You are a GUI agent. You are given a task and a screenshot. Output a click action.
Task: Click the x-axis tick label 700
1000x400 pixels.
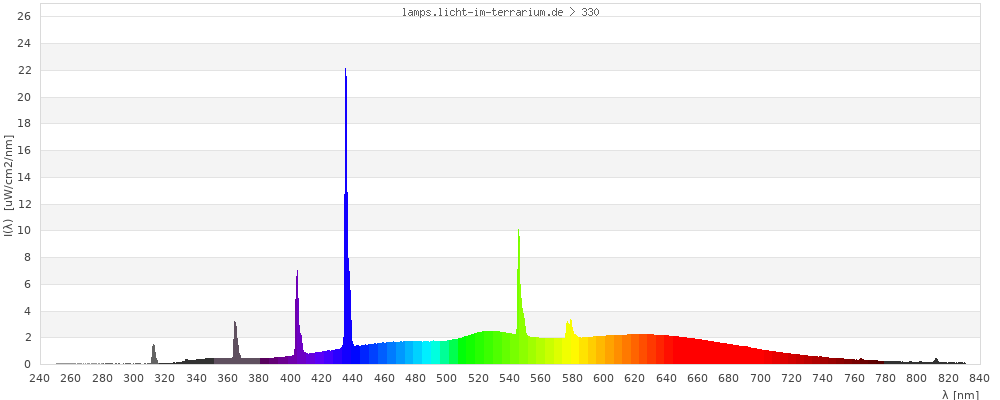760,378
